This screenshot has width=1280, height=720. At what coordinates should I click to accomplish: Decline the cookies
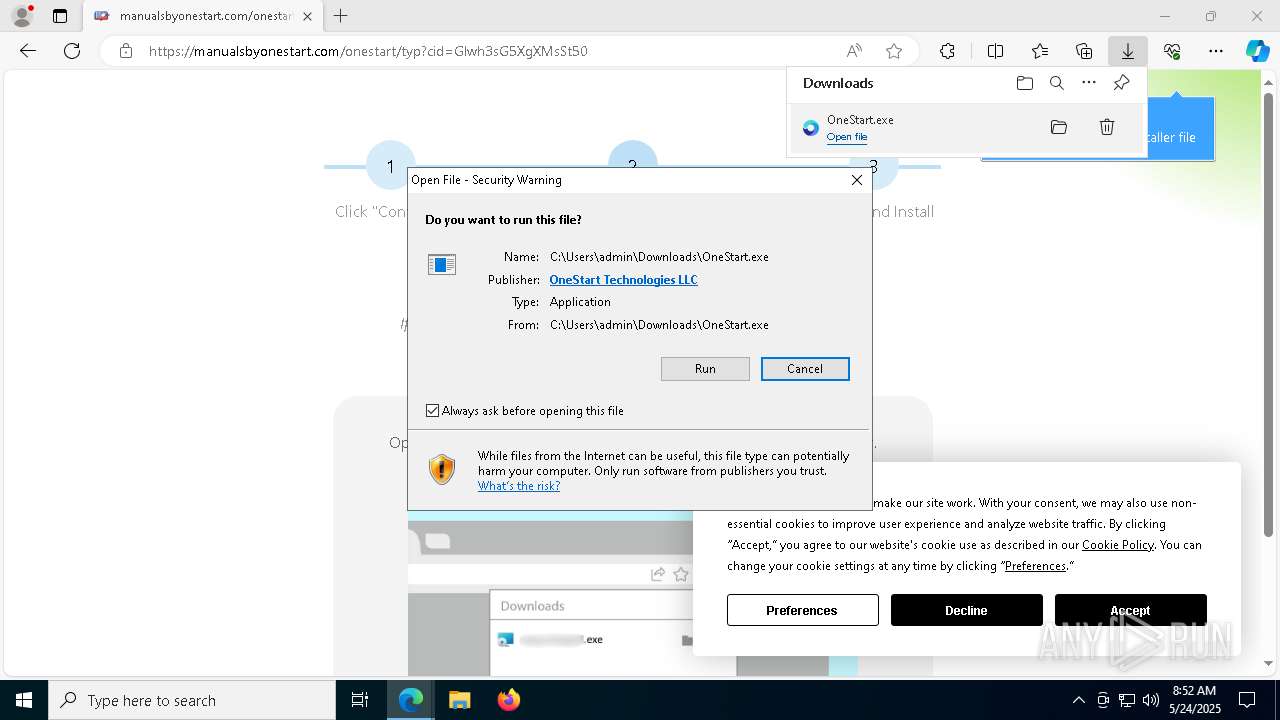967,610
